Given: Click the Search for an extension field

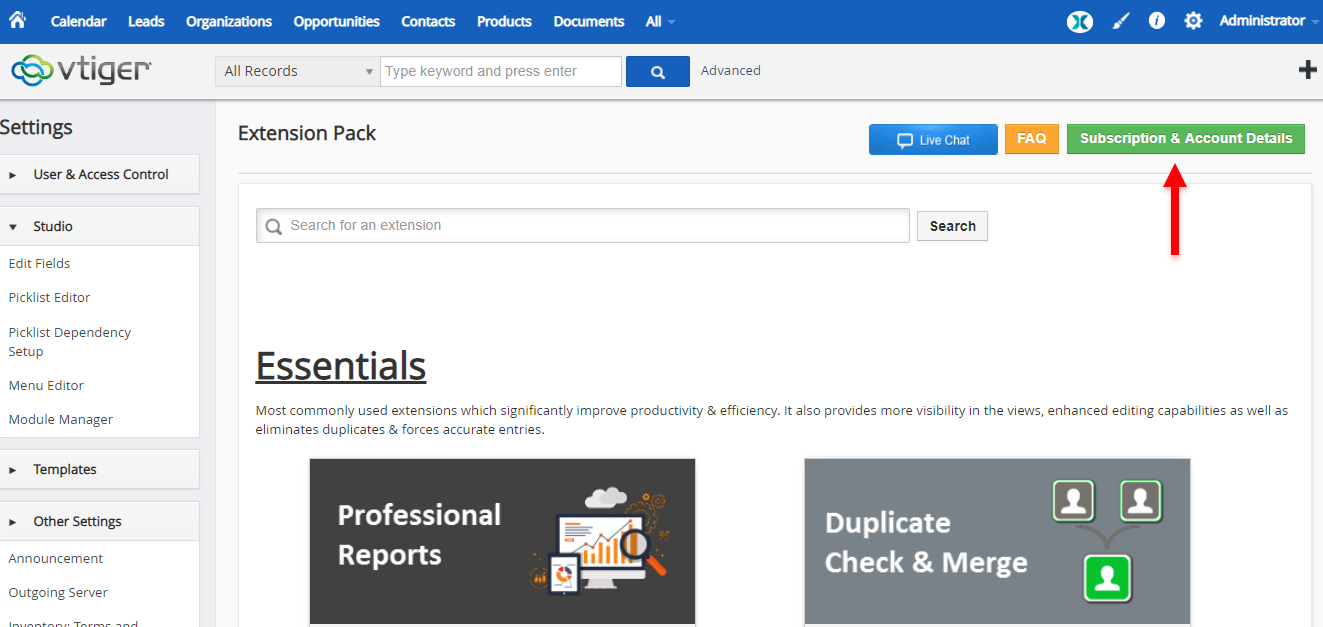Looking at the screenshot, I should pyautogui.click(x=583, y=225).
